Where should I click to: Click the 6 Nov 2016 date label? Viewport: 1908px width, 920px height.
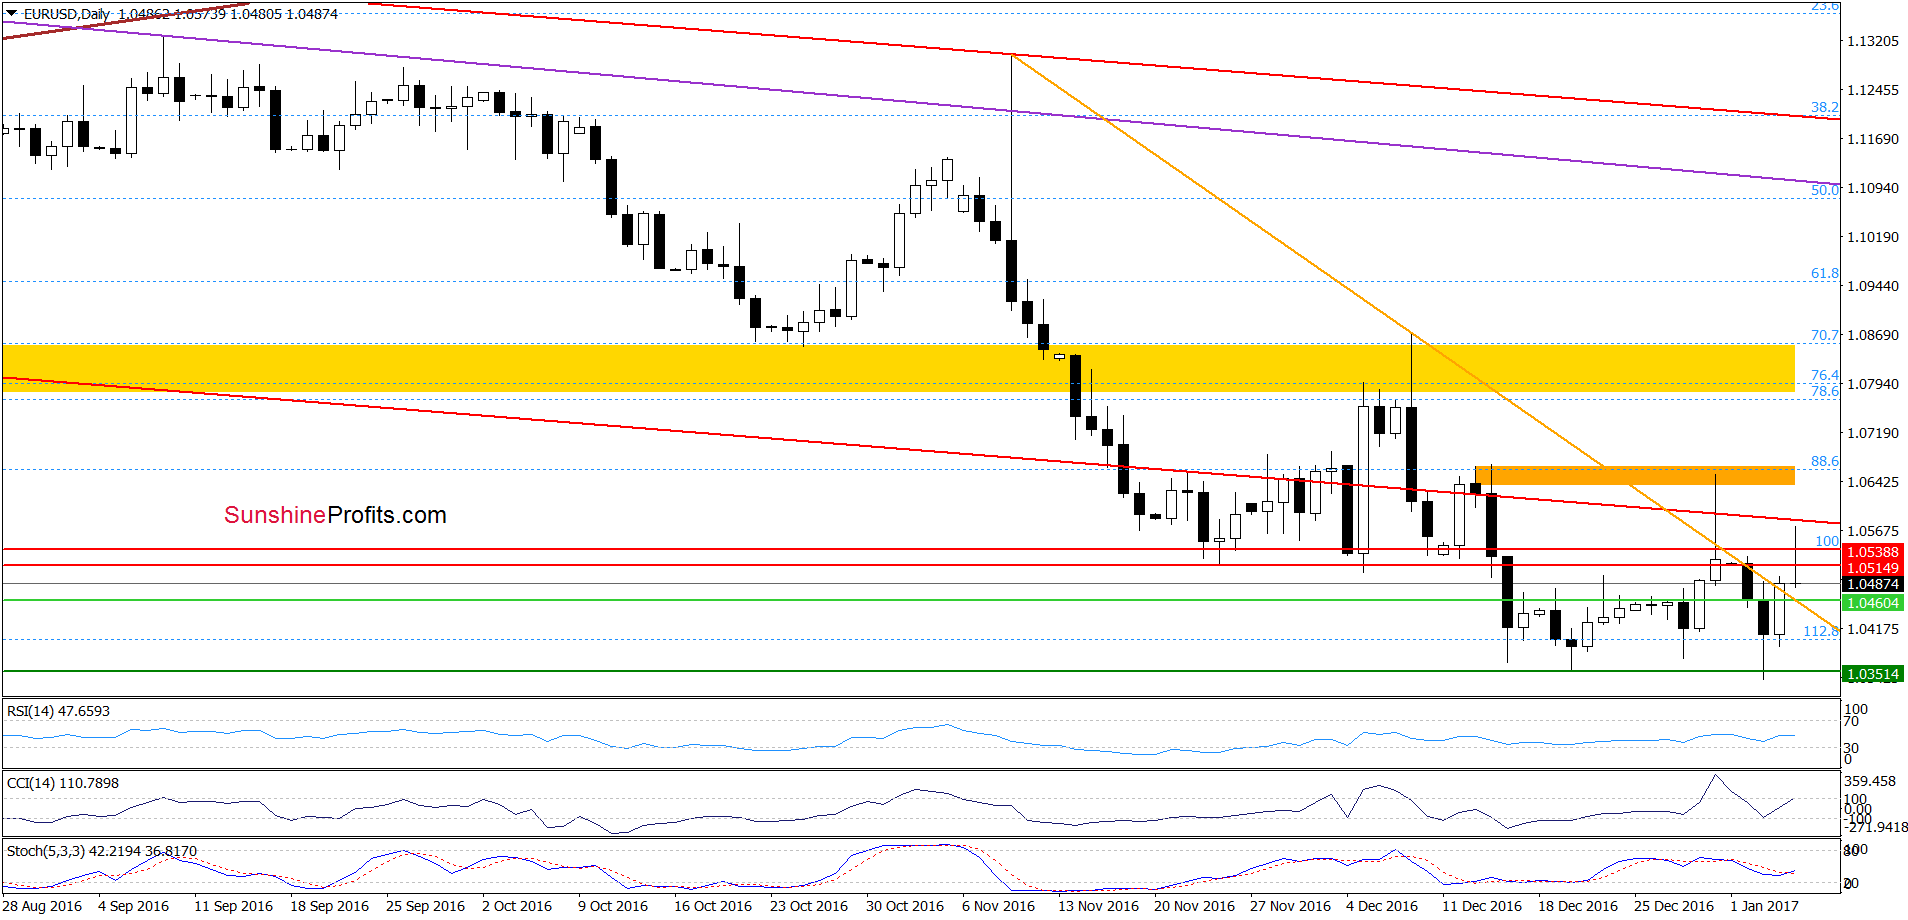click(998, 906)
